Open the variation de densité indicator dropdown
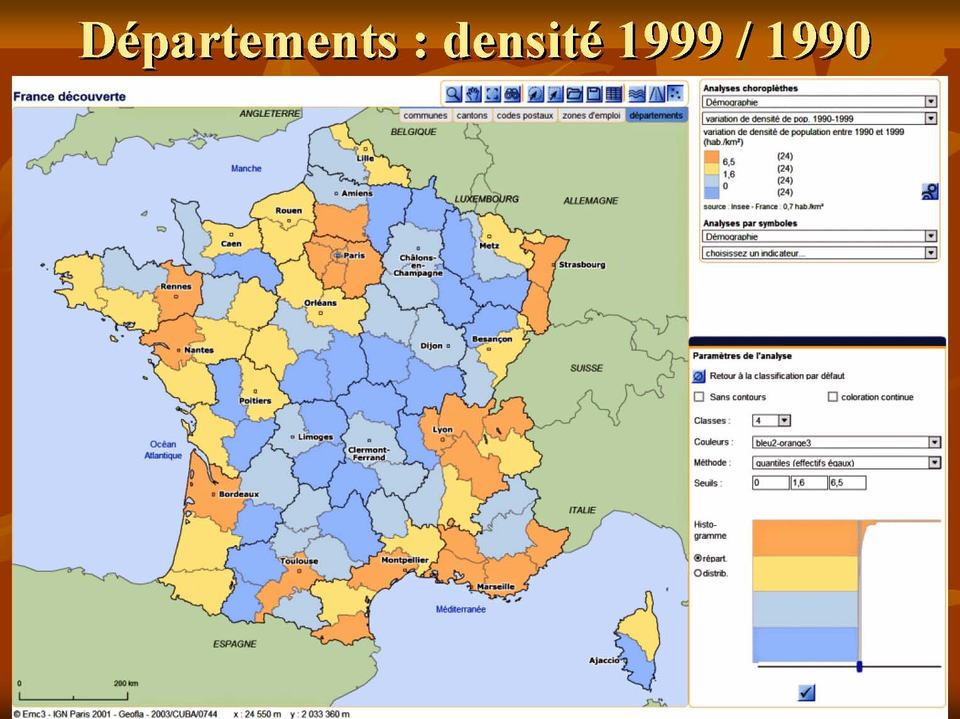The image size is (960, 719). coord(819,118)
